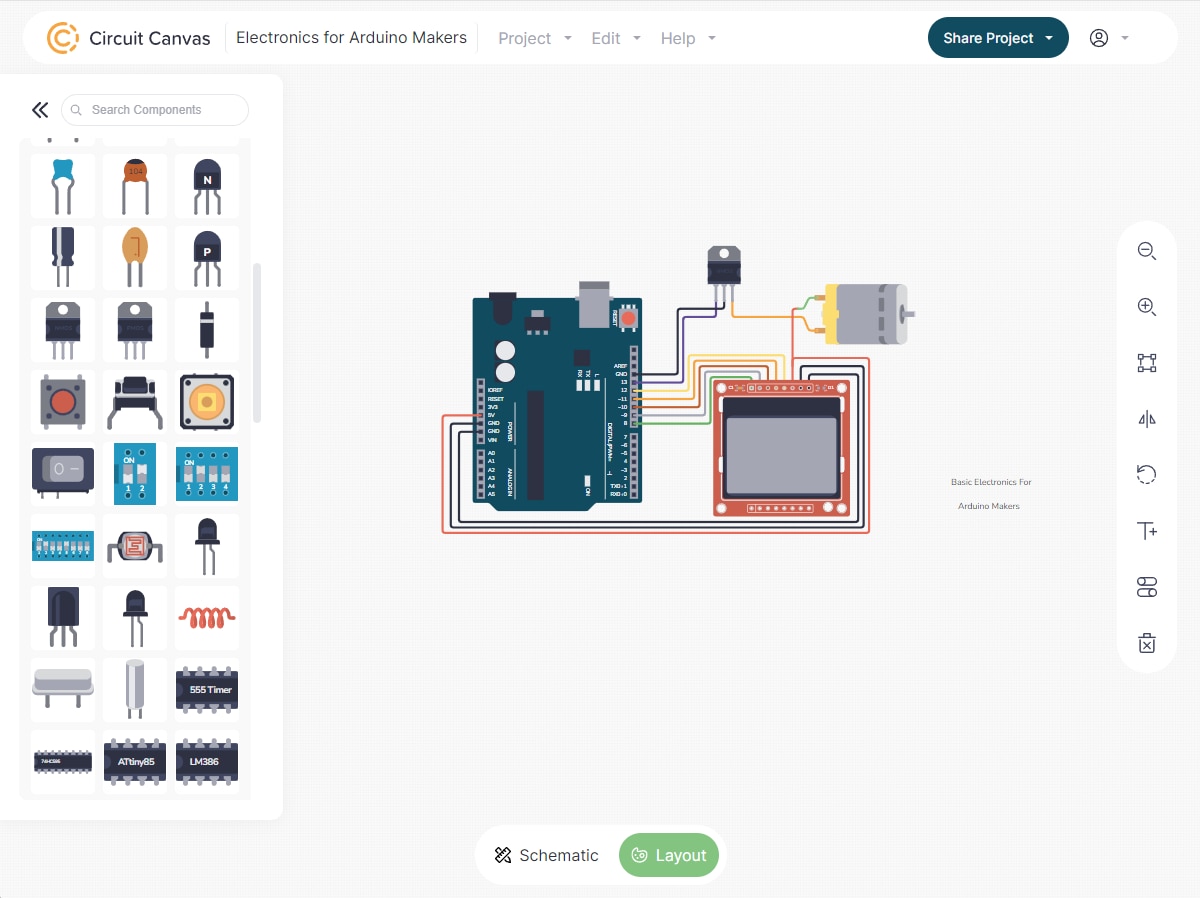Image resolution: width=1200 pixels, height=898 pixels.
Task: Open the Edit menu
Action: (618, 38)
